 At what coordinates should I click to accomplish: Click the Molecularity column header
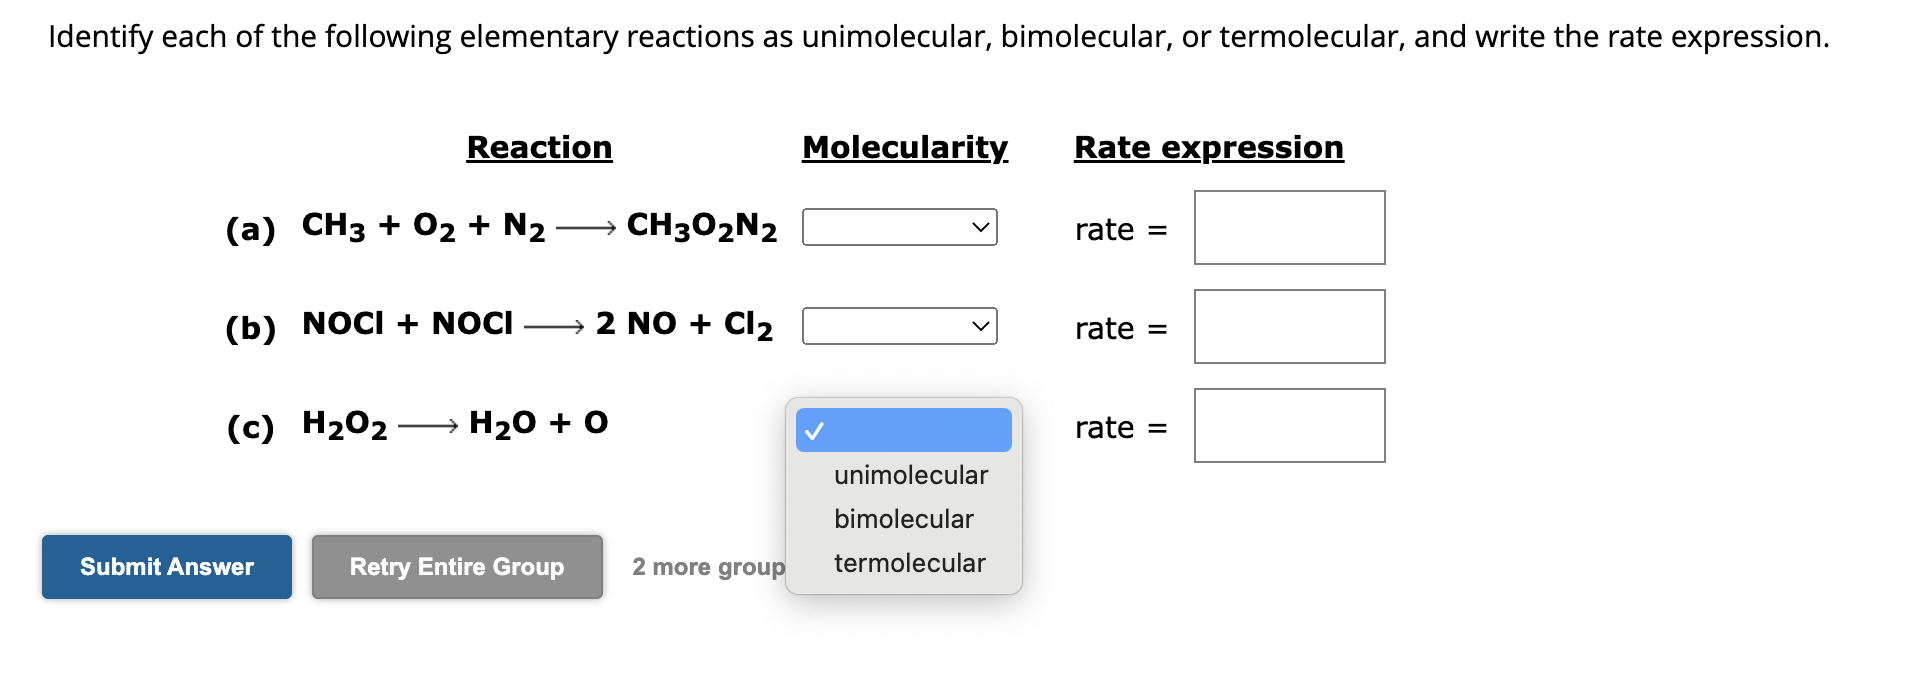pyautogui.click(x=904, y=147)
